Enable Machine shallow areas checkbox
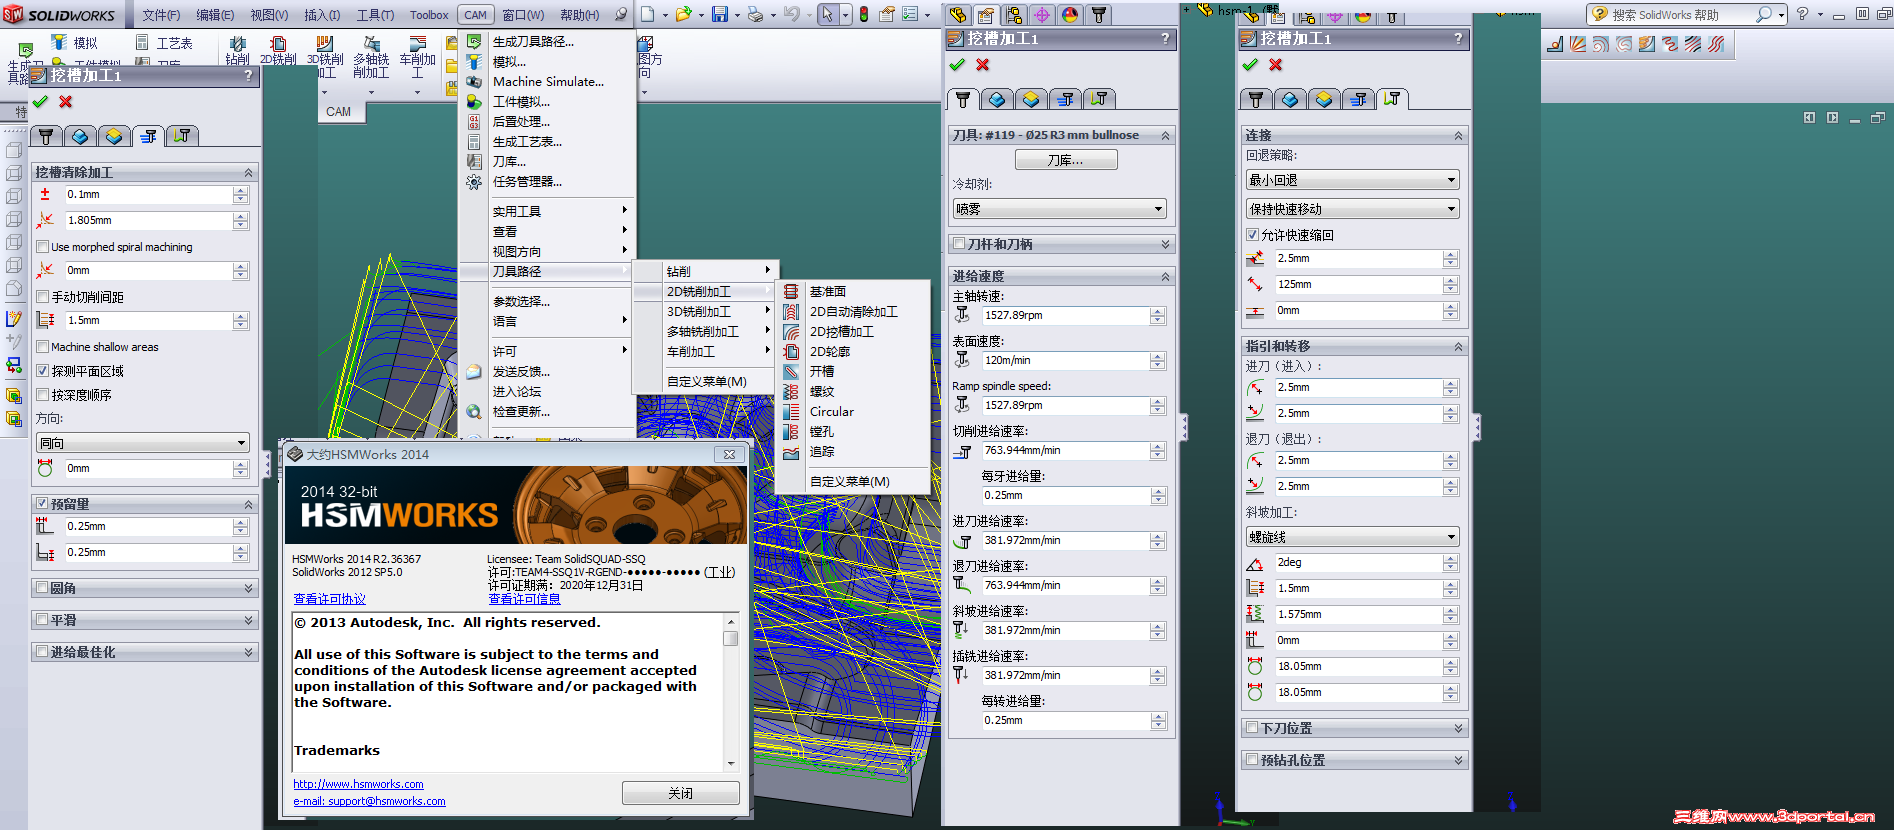 pyautogui.click(x=42, y=347)
